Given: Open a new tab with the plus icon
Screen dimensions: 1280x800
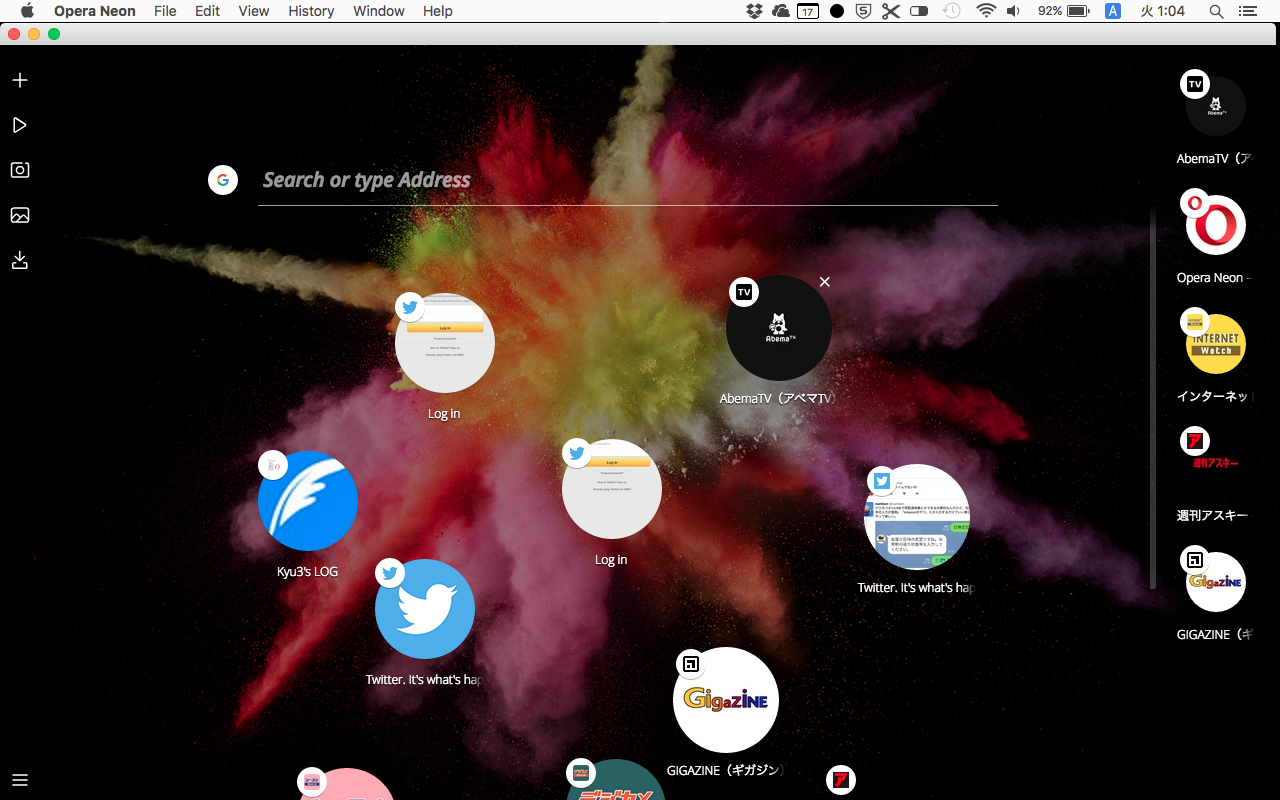Looking at the screenshot, I should coord(20,80).
